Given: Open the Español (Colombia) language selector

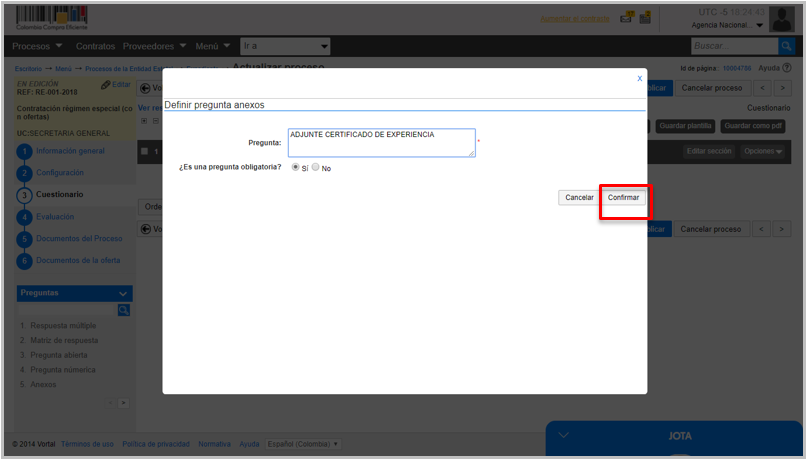Looking at the screenshot, I should pyautogui.click(x=304, y=444).
